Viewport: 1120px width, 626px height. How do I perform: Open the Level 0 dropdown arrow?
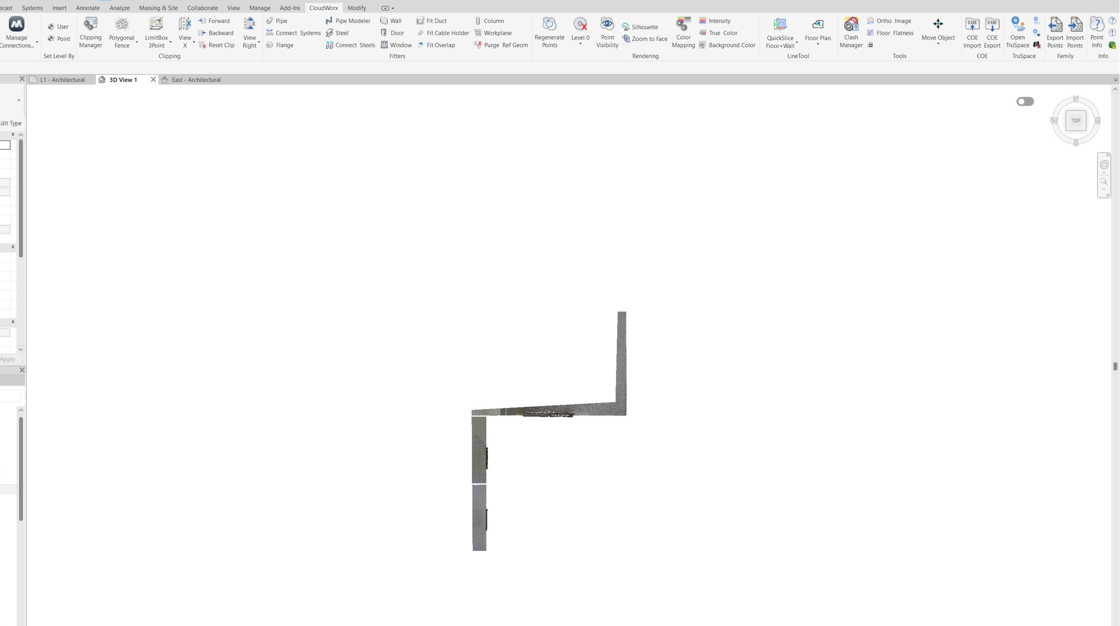[580, 44]
